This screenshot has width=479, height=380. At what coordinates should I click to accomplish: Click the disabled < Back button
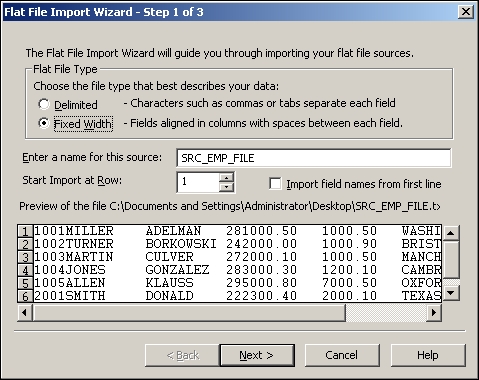pyautogui.click(x=182, y=355)
